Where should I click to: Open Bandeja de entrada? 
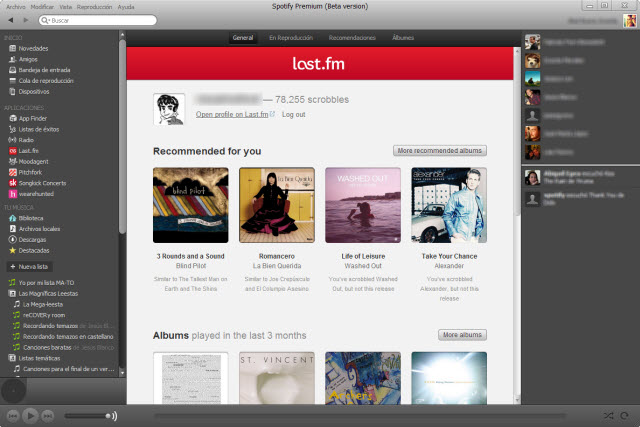(44, 70)
